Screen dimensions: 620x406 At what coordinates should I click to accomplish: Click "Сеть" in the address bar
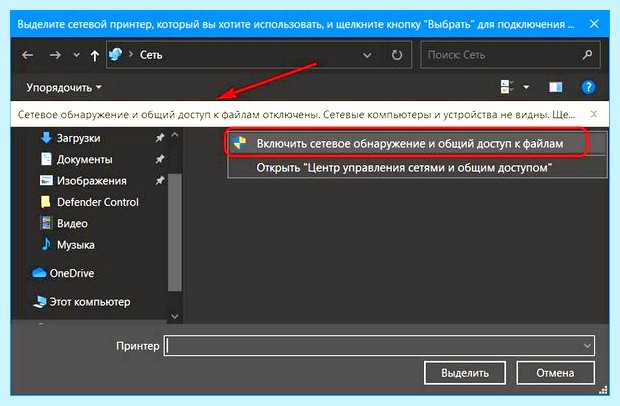(x=151, y=55)
